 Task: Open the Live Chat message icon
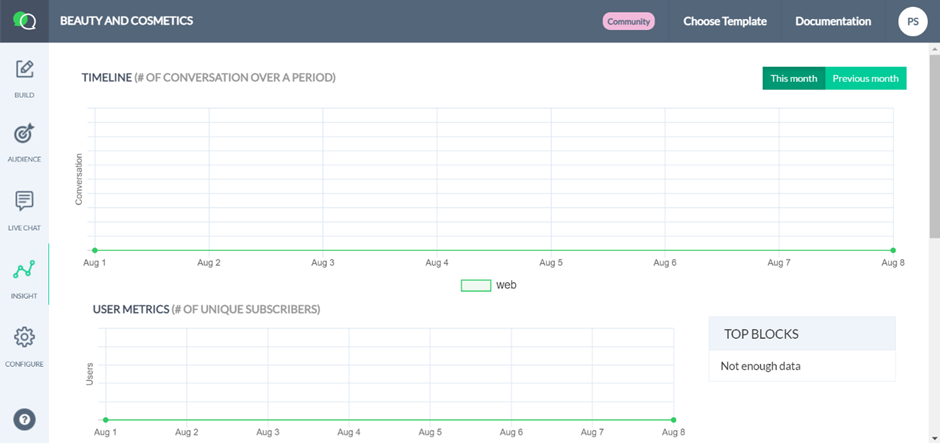25,201
